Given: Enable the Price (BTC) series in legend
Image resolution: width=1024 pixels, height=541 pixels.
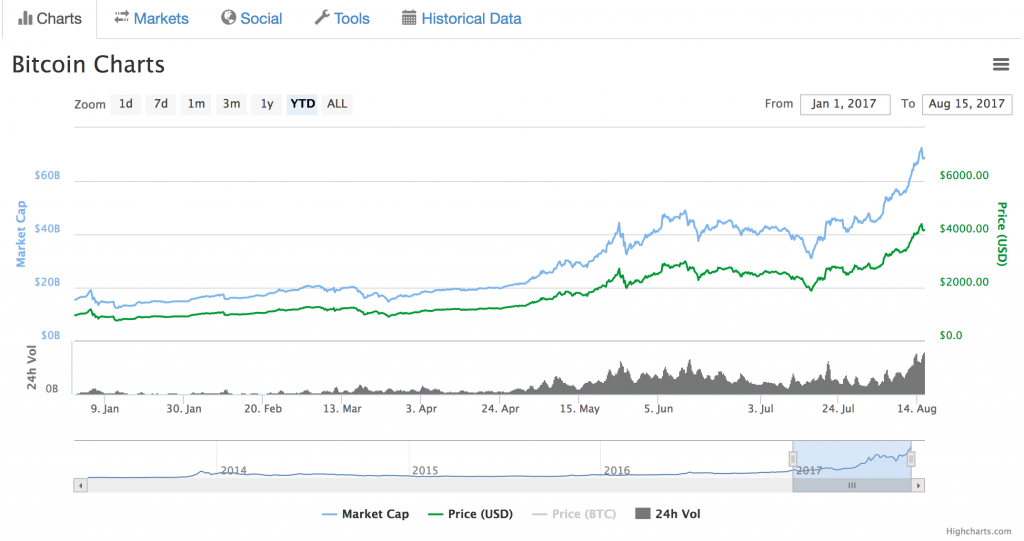Looking at the screenshot, I should [x=574, y=514].
